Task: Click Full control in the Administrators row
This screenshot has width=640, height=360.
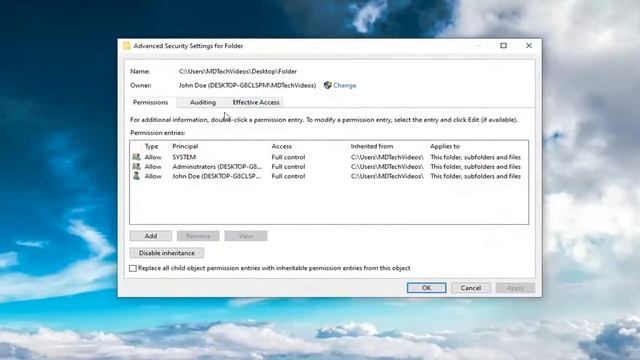Action: point(288,167)
